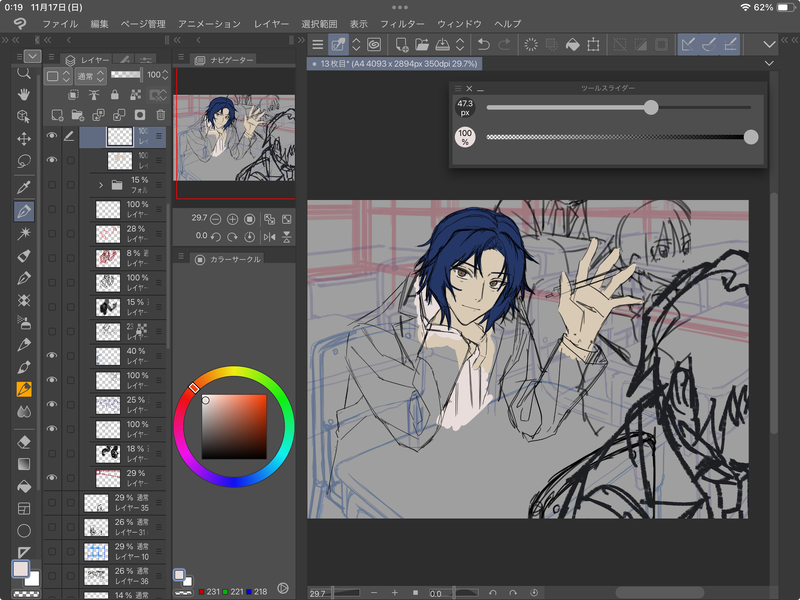800x600 pixels.
Task: Select the Fill bucket tool in left toolbar
Action: tap(23, 486)
